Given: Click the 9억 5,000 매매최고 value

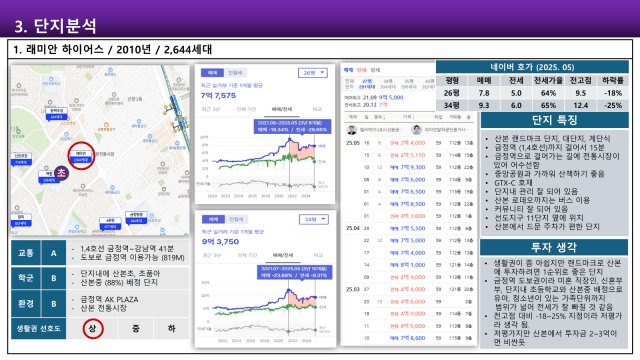Looking at the screenshot, I should point(391,98).
